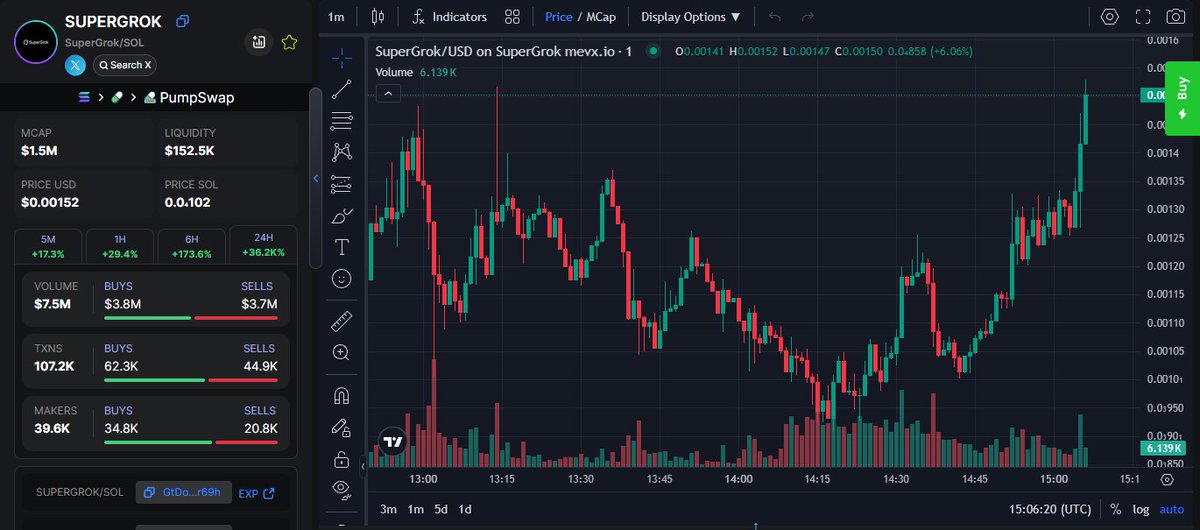Open the EXP explorer link
Screen dimensions: 1200x530
(x=256, y=492)
